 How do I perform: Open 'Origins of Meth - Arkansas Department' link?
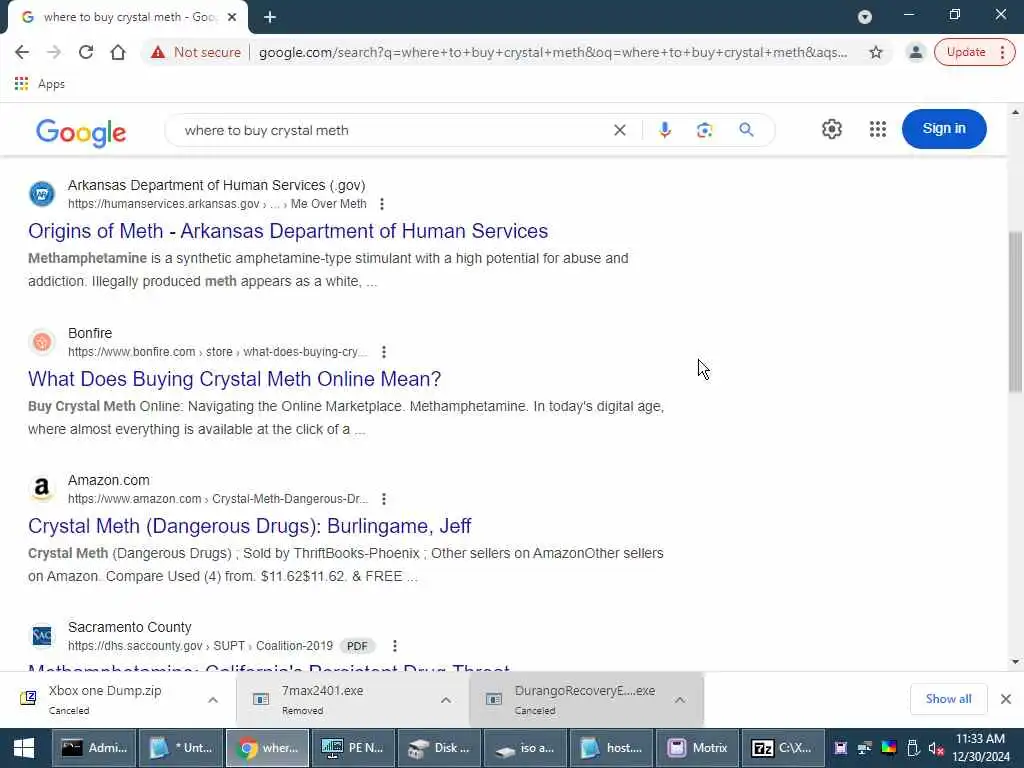288,231
